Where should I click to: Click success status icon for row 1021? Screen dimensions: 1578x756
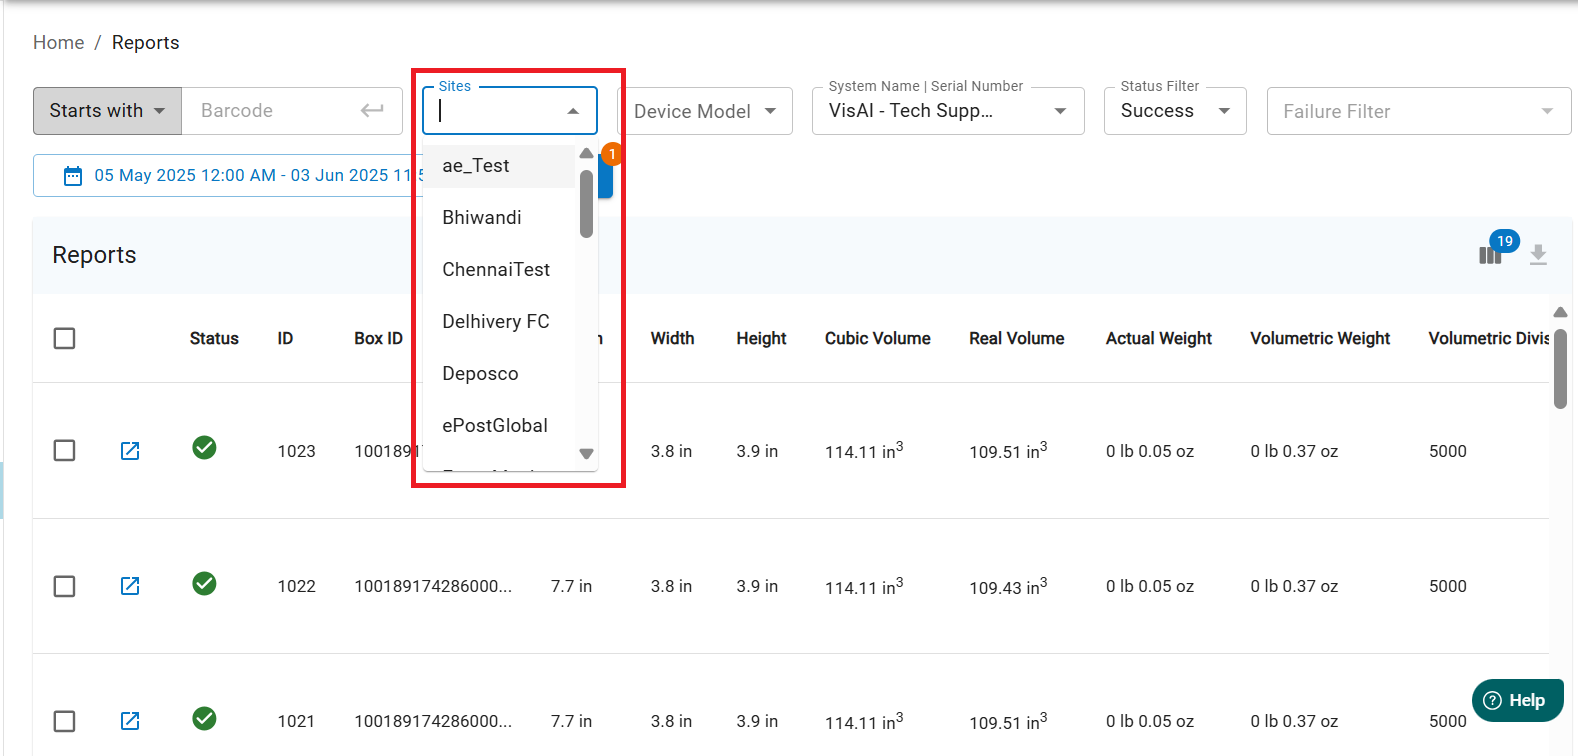click(x=204, y=718)
